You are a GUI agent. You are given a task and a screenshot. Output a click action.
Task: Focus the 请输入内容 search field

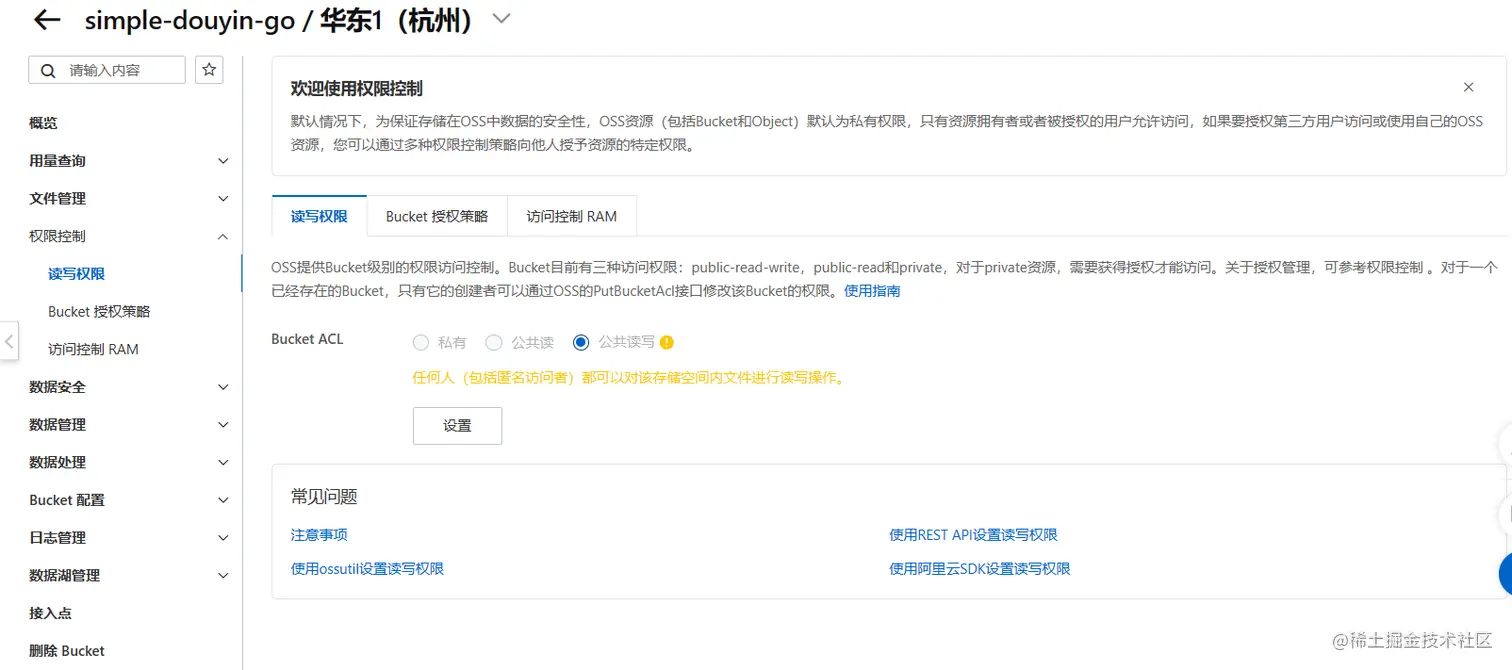(x=107, y=70)
